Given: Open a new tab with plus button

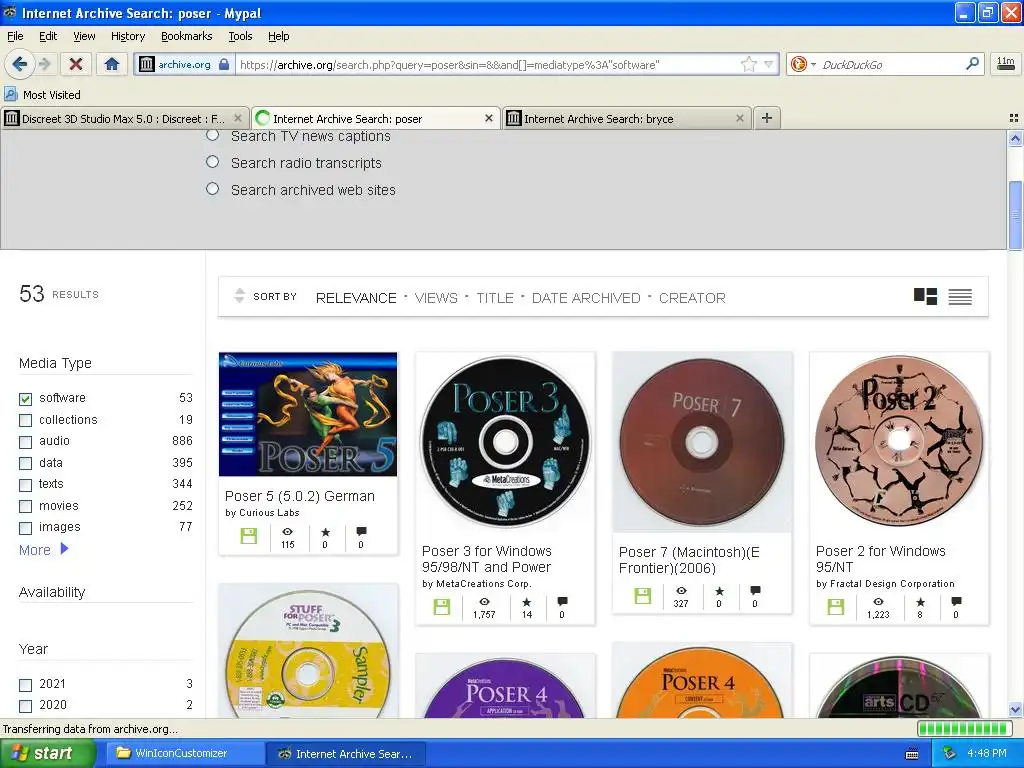Looking at the screenshot, I should pyautogui.click(x=767, y=118).
